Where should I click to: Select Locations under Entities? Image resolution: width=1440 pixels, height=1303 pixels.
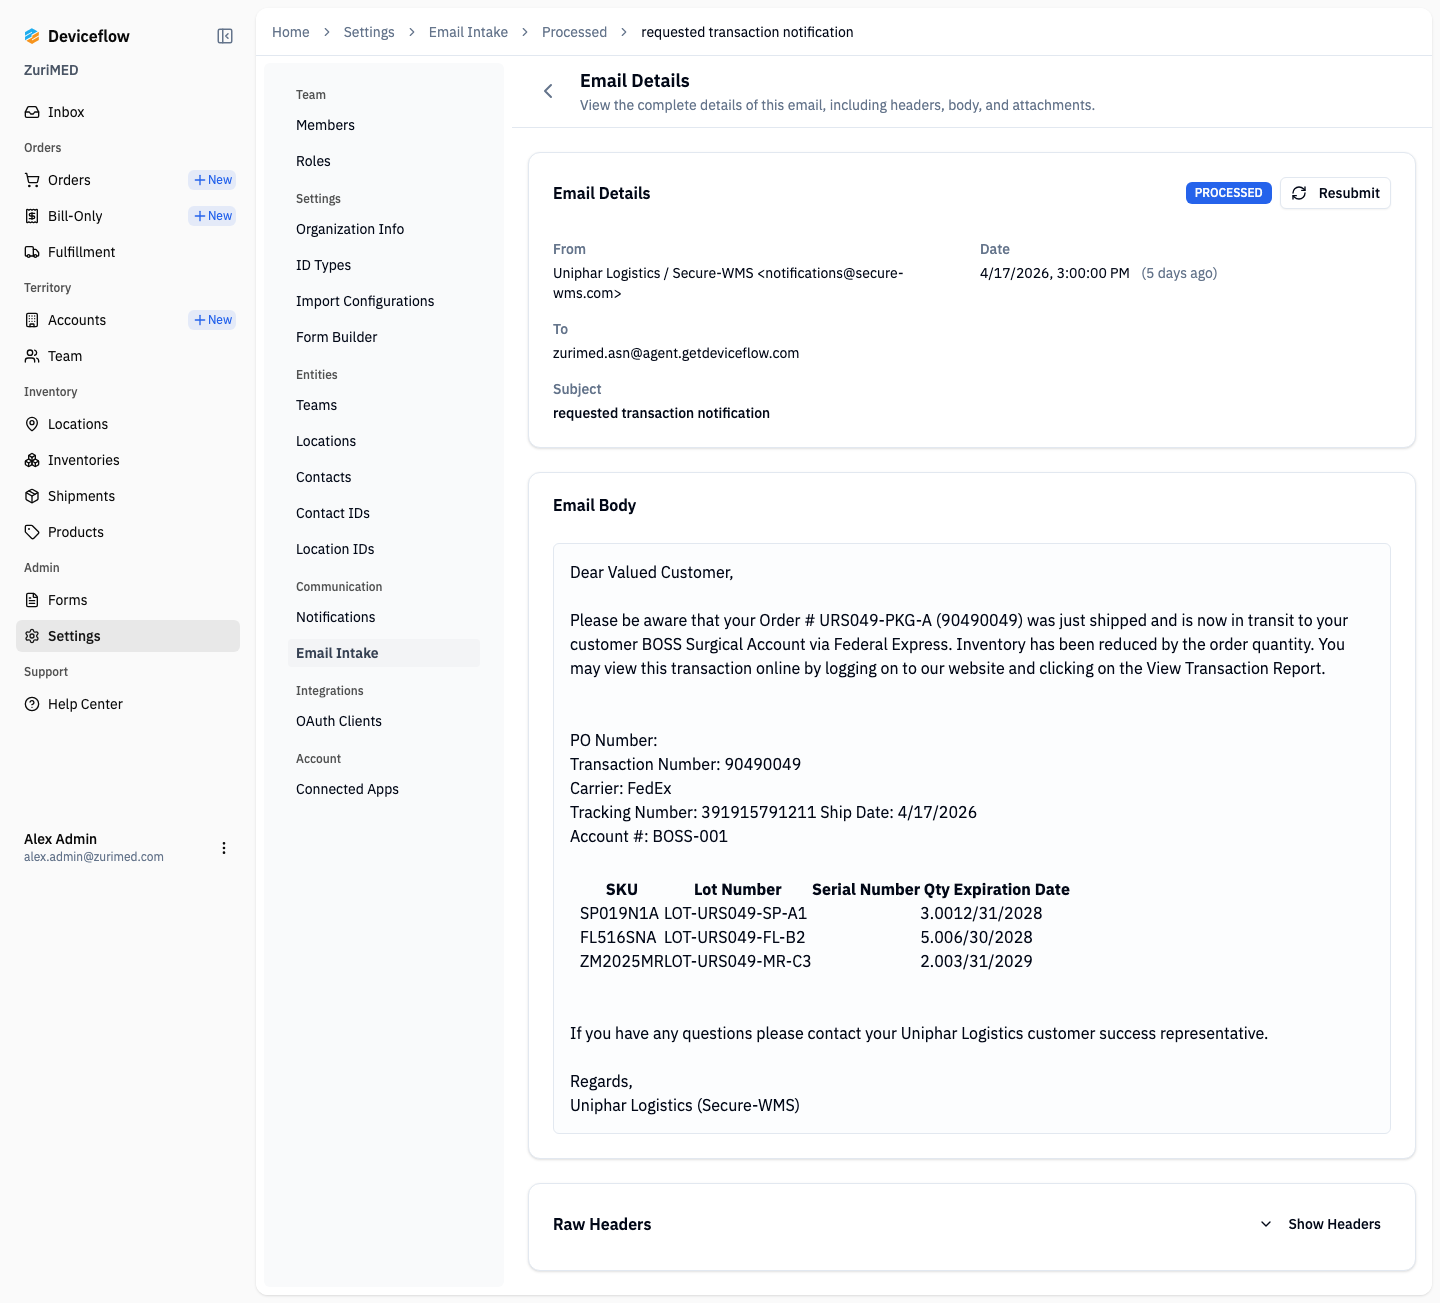pyautogui.click(x=384, y=441)
